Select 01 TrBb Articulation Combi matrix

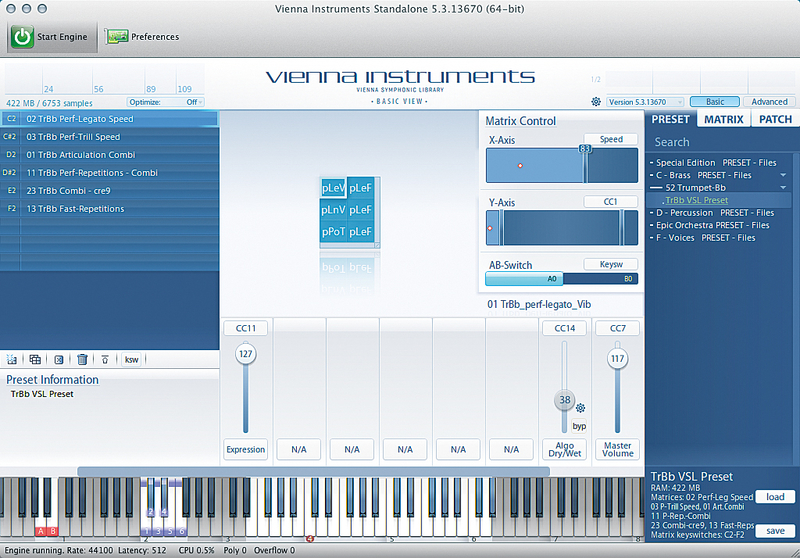point(109,155)
